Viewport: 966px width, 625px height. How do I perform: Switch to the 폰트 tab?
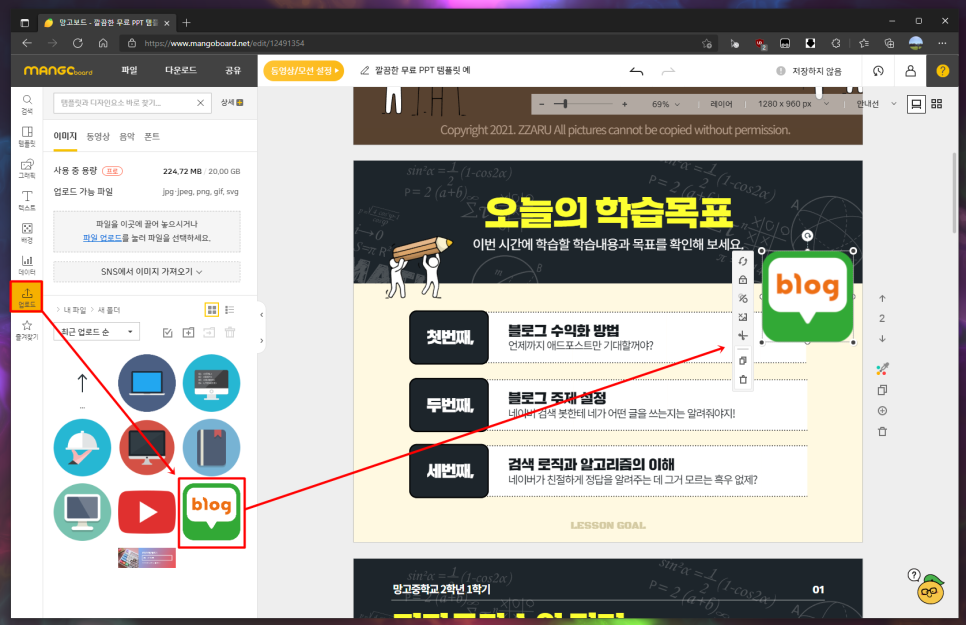152,136
